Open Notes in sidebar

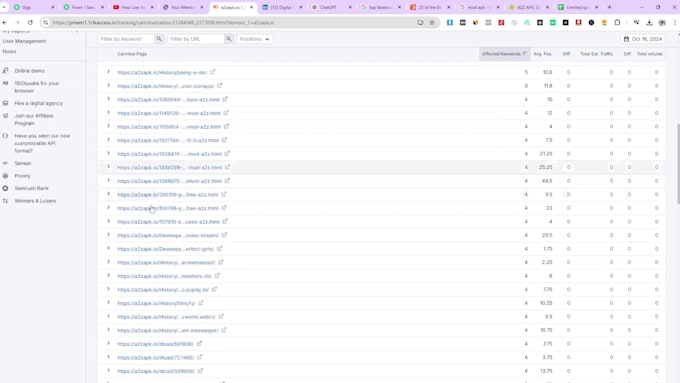tap(9, 52)
